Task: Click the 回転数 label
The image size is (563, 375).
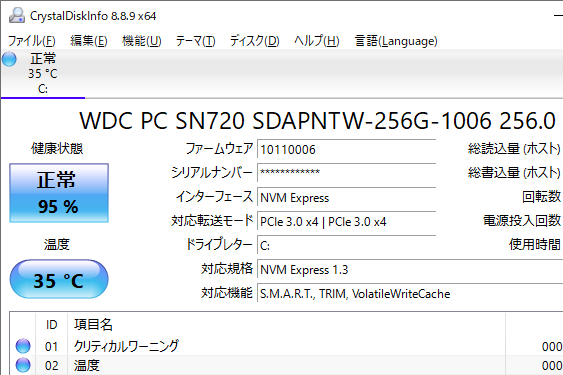Action: (541, 196)
